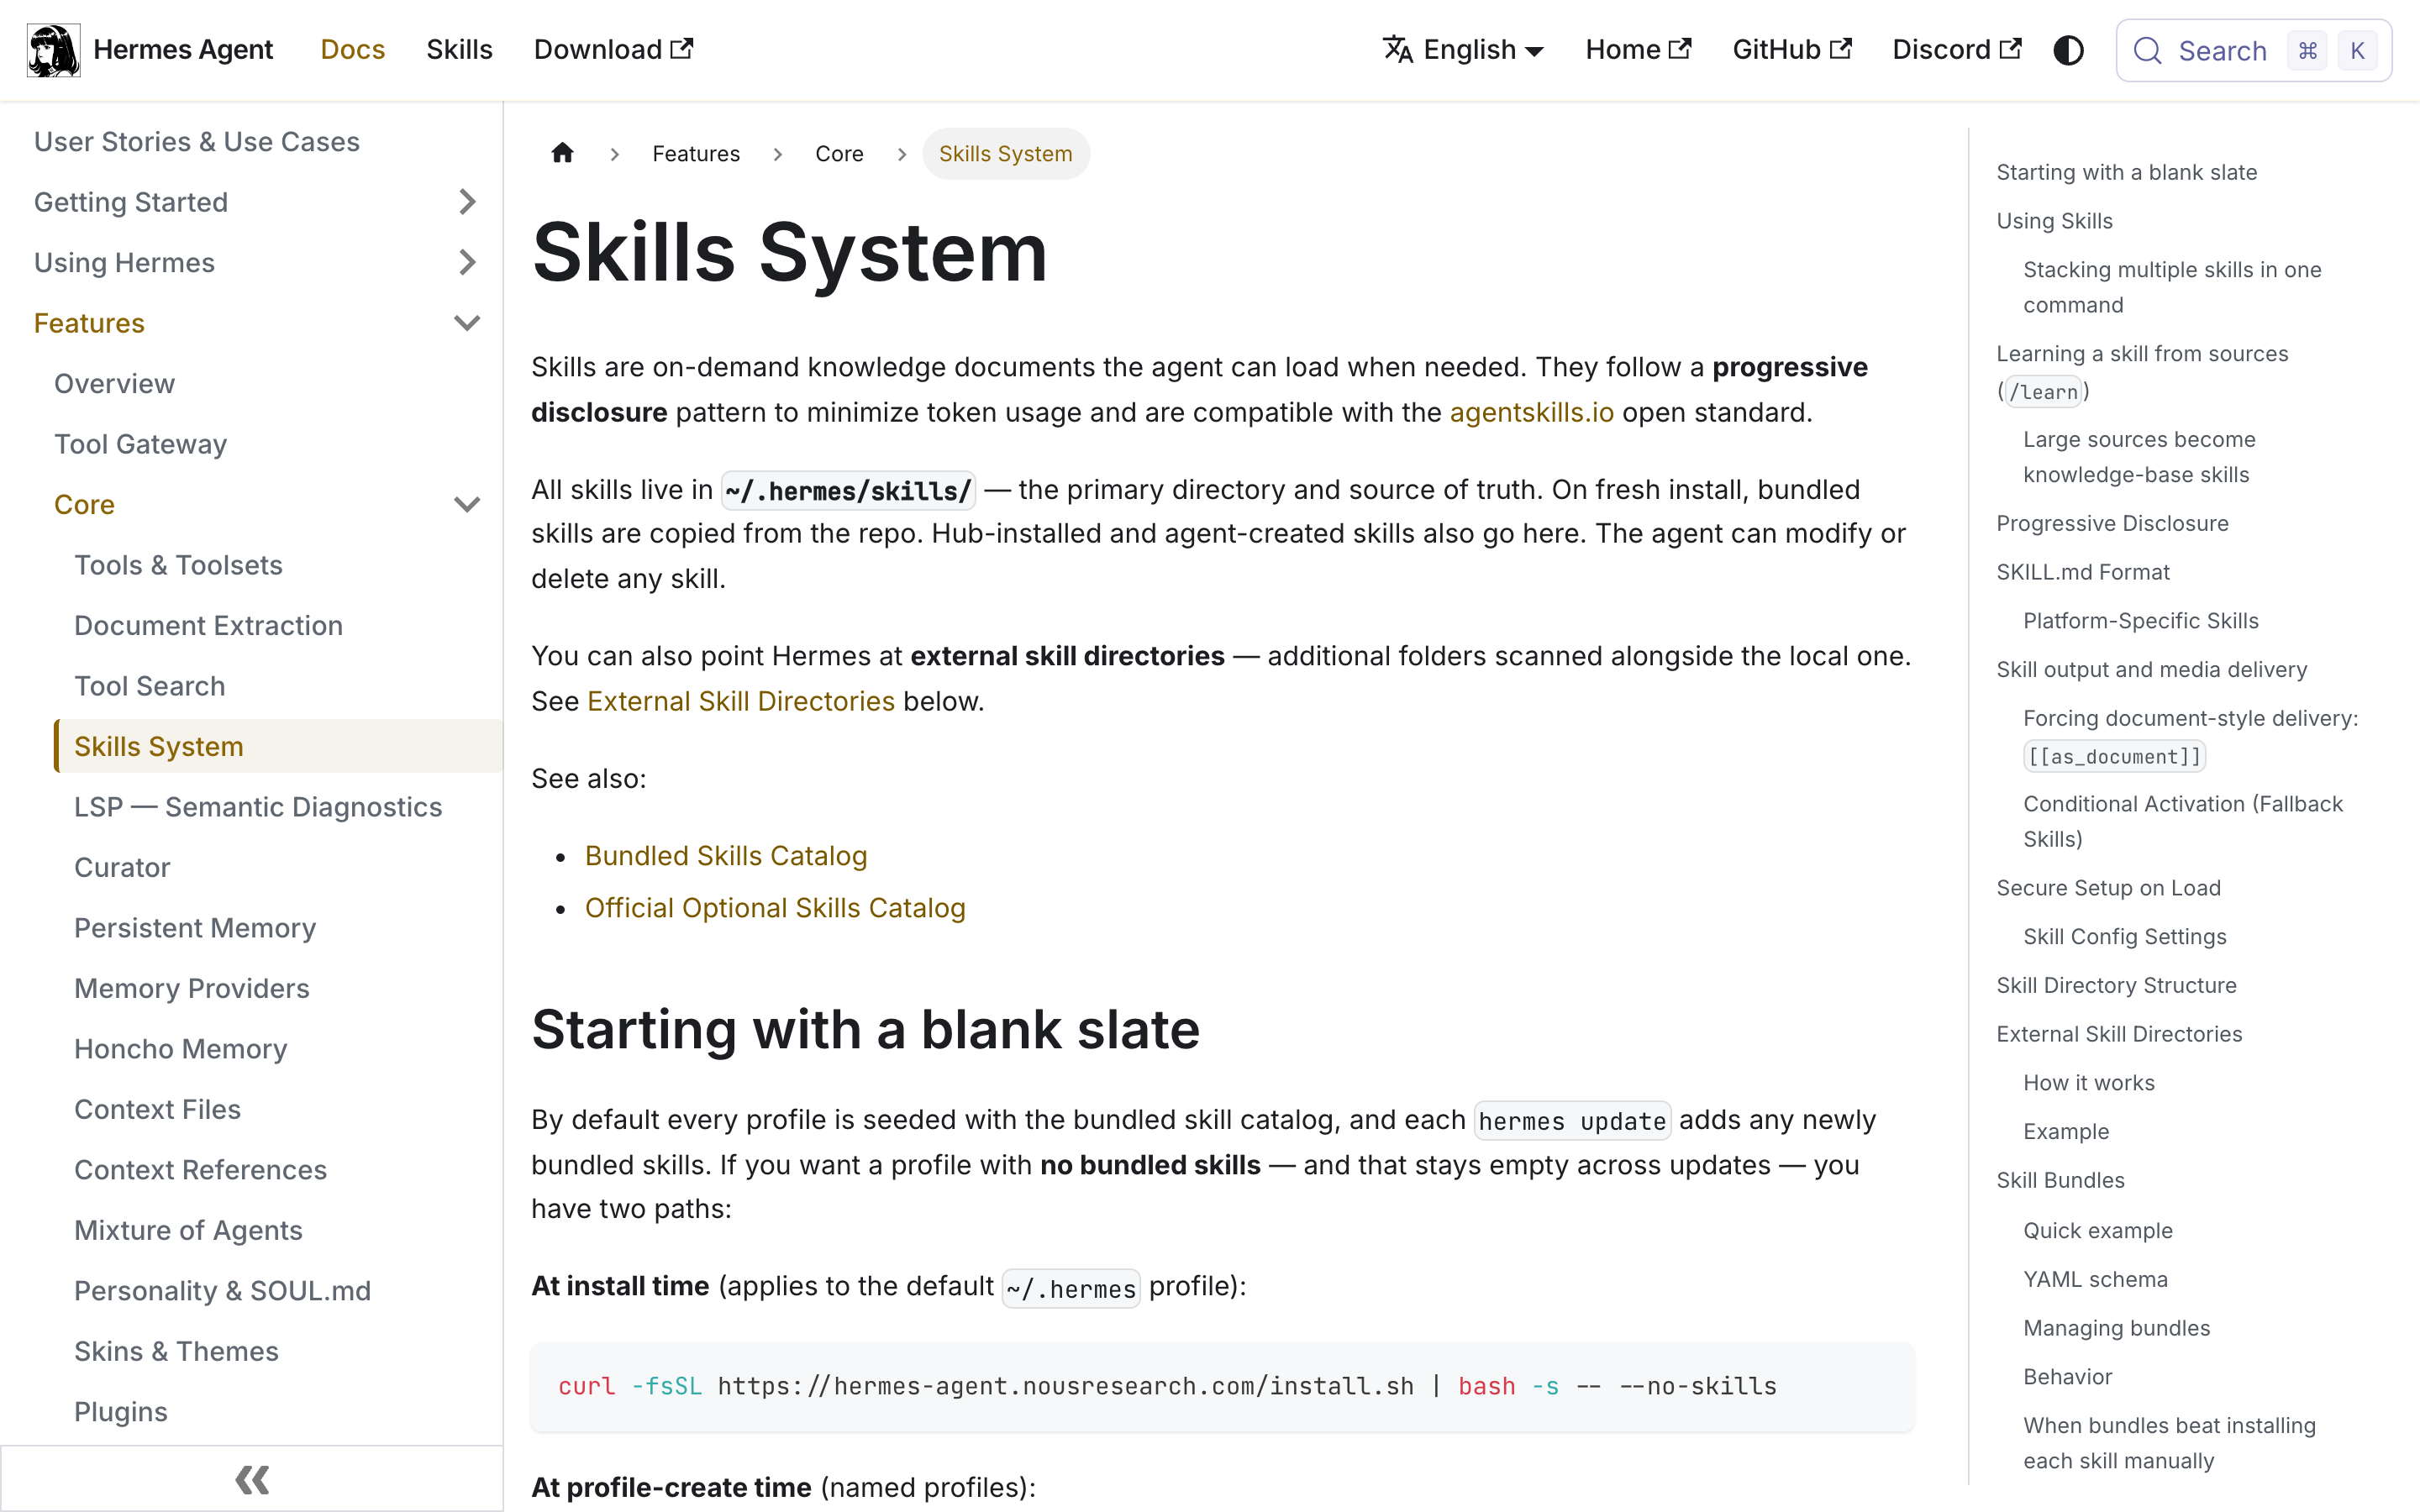The height and width of the screenshot is (1512, 2420).
Task: Open the Overview sidebar page
Action: coord(114,383)
